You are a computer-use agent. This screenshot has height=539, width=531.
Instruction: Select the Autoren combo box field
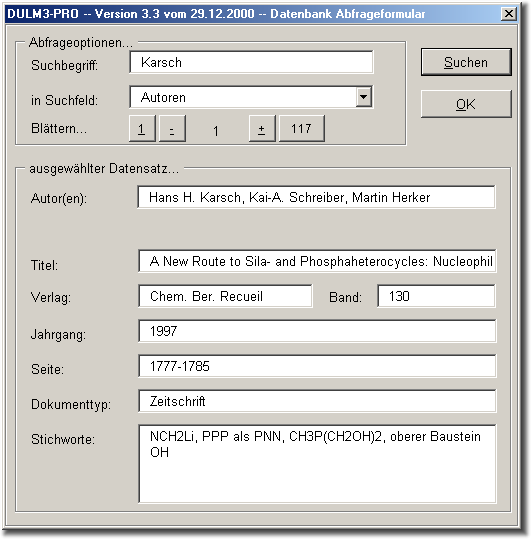(x=251, y=97)
